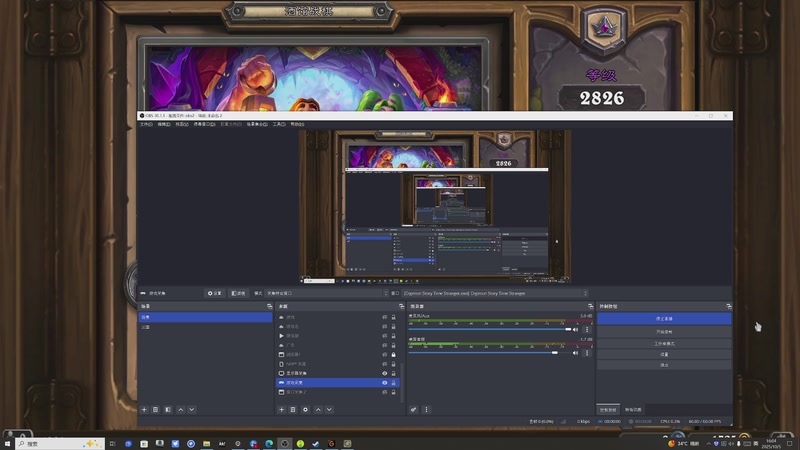Add a new scene with the plus icon in Scenes panel
Image resolution: width=800 pixels, height=450 pixels.
click(x=144, y=409)
